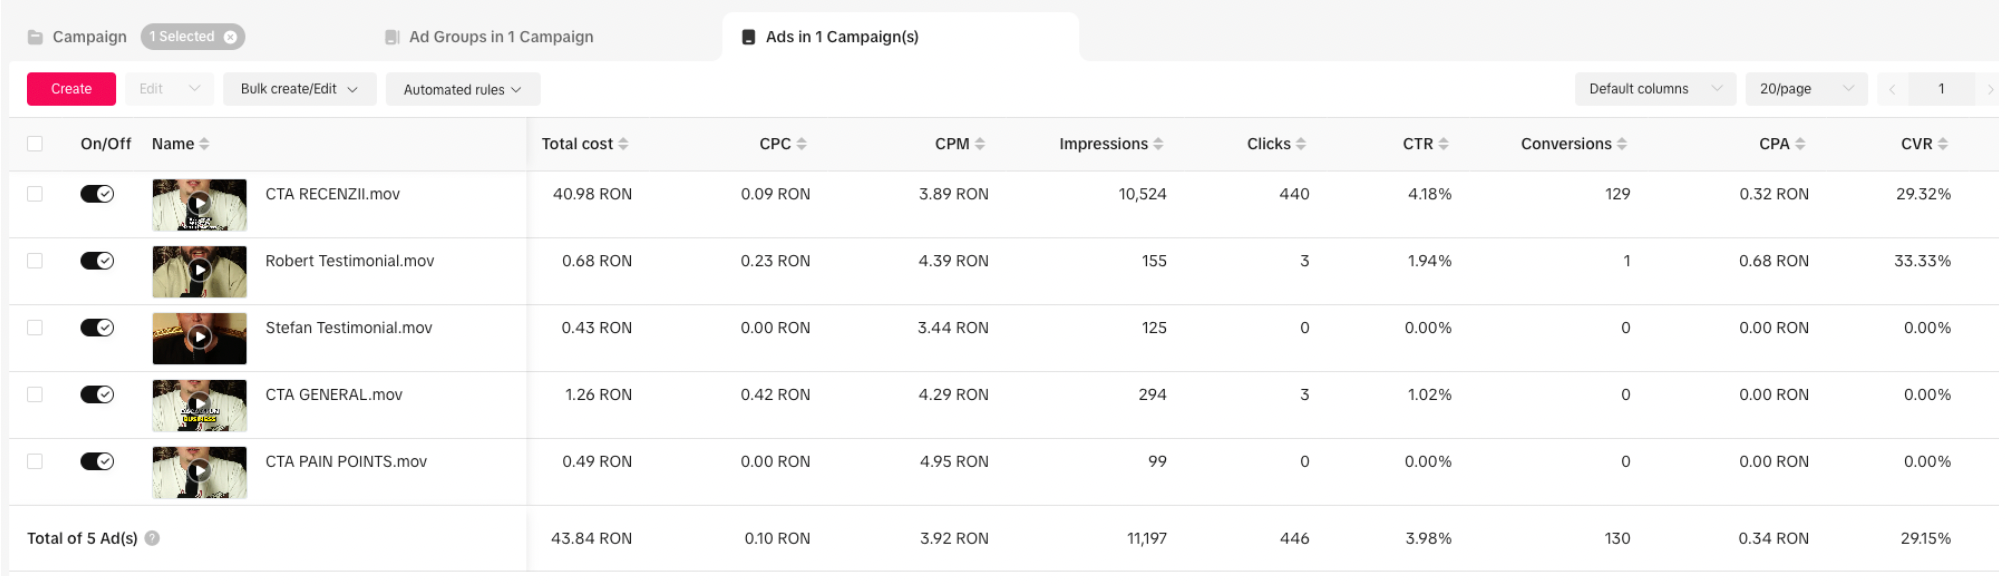2006x584 pixels.
Task: Turn off the CTA RECENZII.mov ad
Action: (x=97, y=194)
